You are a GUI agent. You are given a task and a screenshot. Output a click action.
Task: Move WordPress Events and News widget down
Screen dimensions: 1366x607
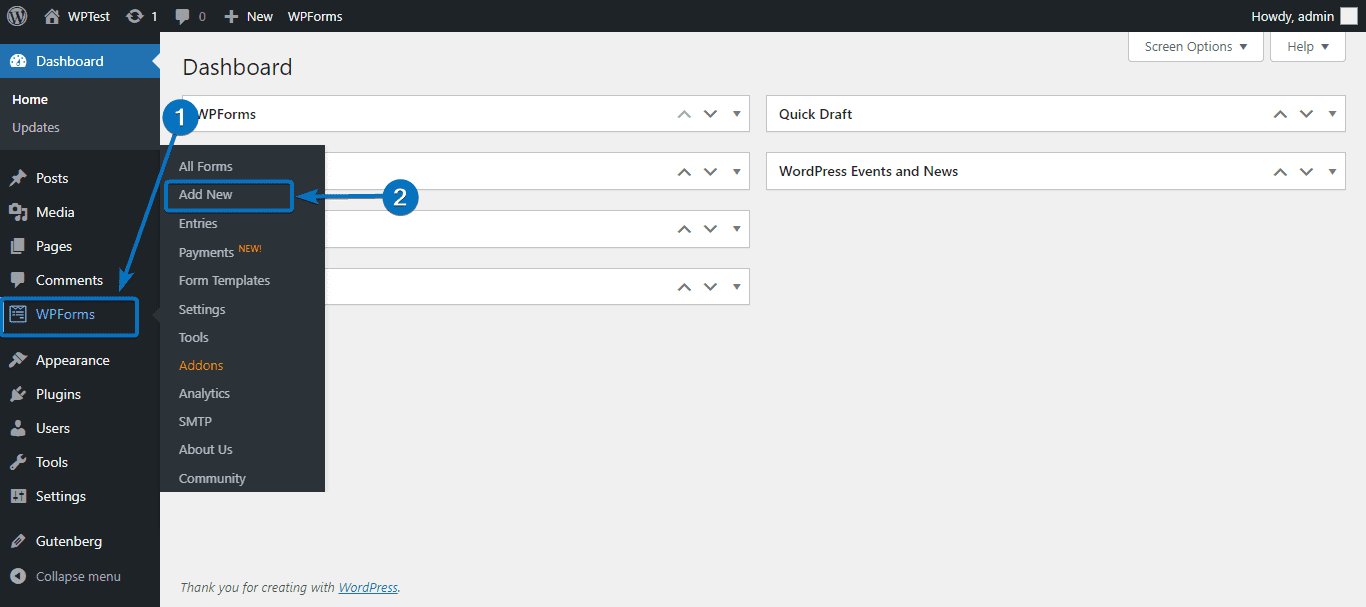[1306, 171]
